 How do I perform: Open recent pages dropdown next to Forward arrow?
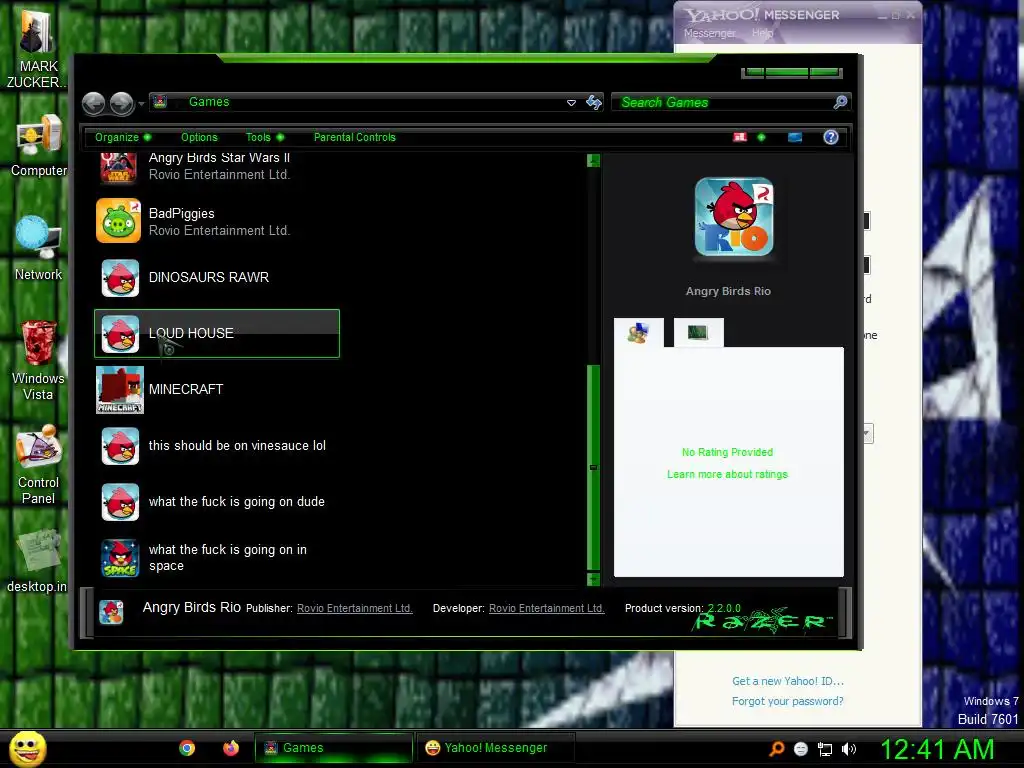click(x=141, y=103)
